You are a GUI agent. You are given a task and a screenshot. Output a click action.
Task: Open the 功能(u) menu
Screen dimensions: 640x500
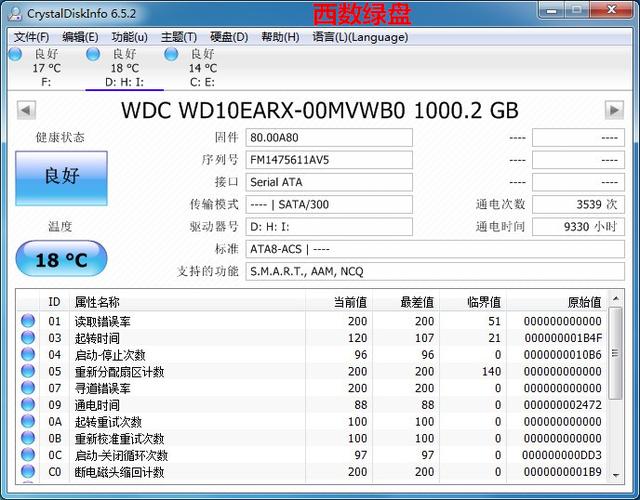[x=129, y=37]
